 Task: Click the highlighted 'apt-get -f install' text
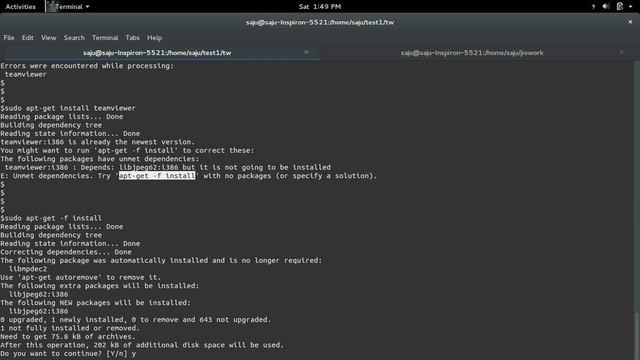157,176
